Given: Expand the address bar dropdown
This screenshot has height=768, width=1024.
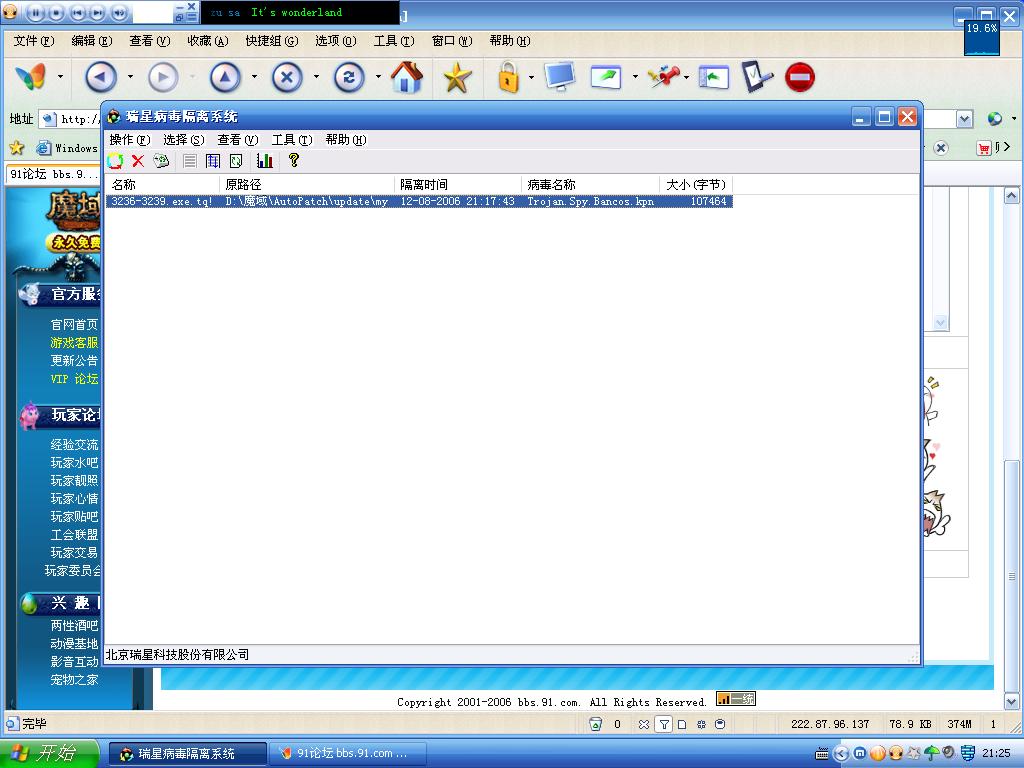Looking at the screenshot, I should tap(965, 119).
